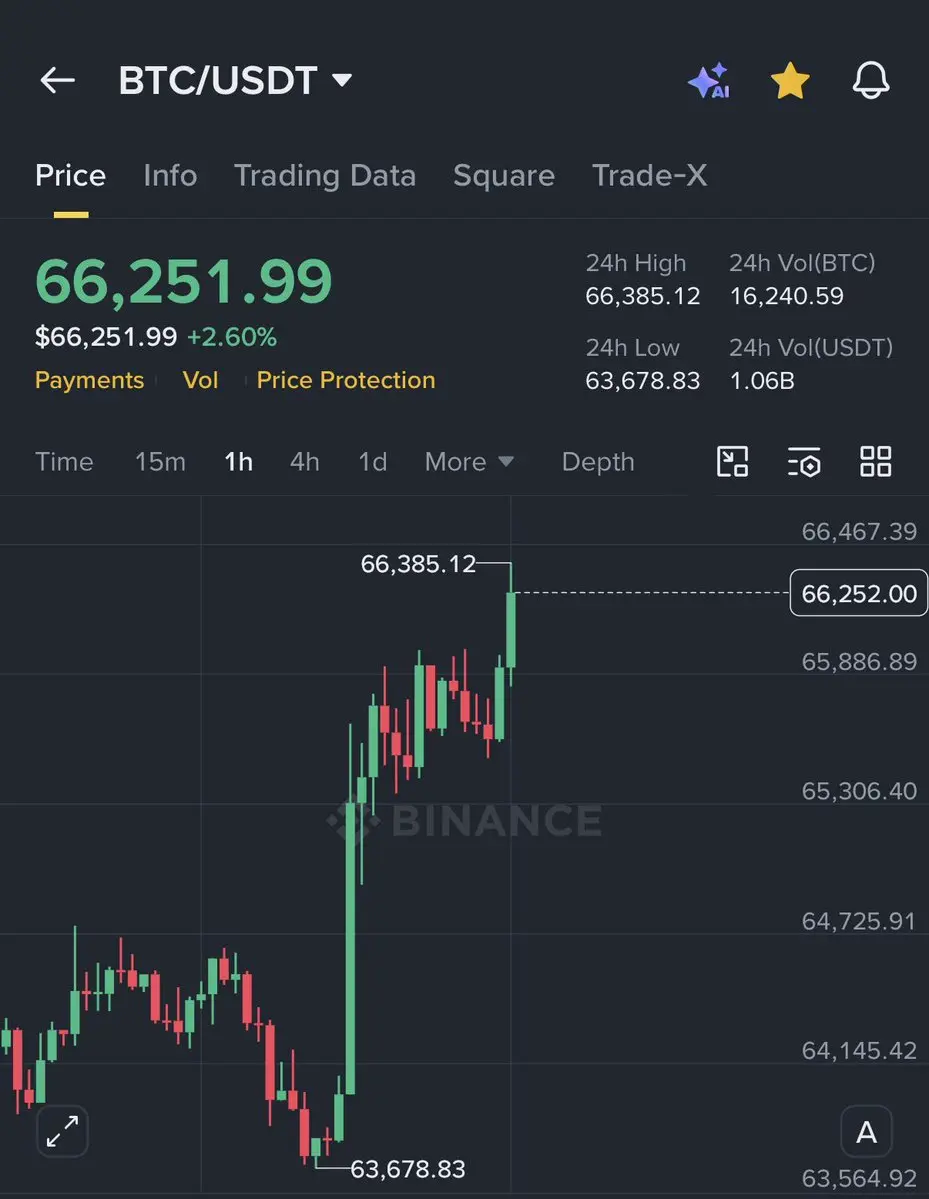929x1199 pixels.
Task: Open the AI analysis sparkle icon
Action: [709, 80]
